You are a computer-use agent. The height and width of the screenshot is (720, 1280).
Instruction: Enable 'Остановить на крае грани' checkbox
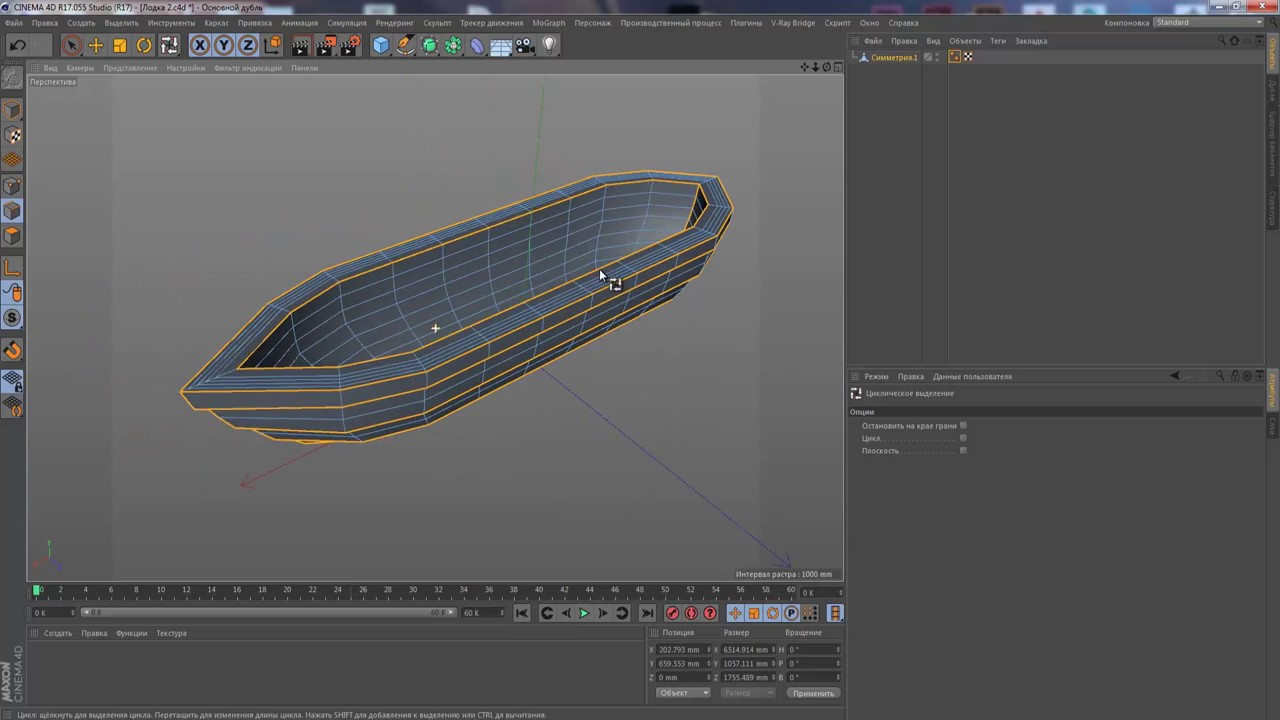tap(963, 426)
